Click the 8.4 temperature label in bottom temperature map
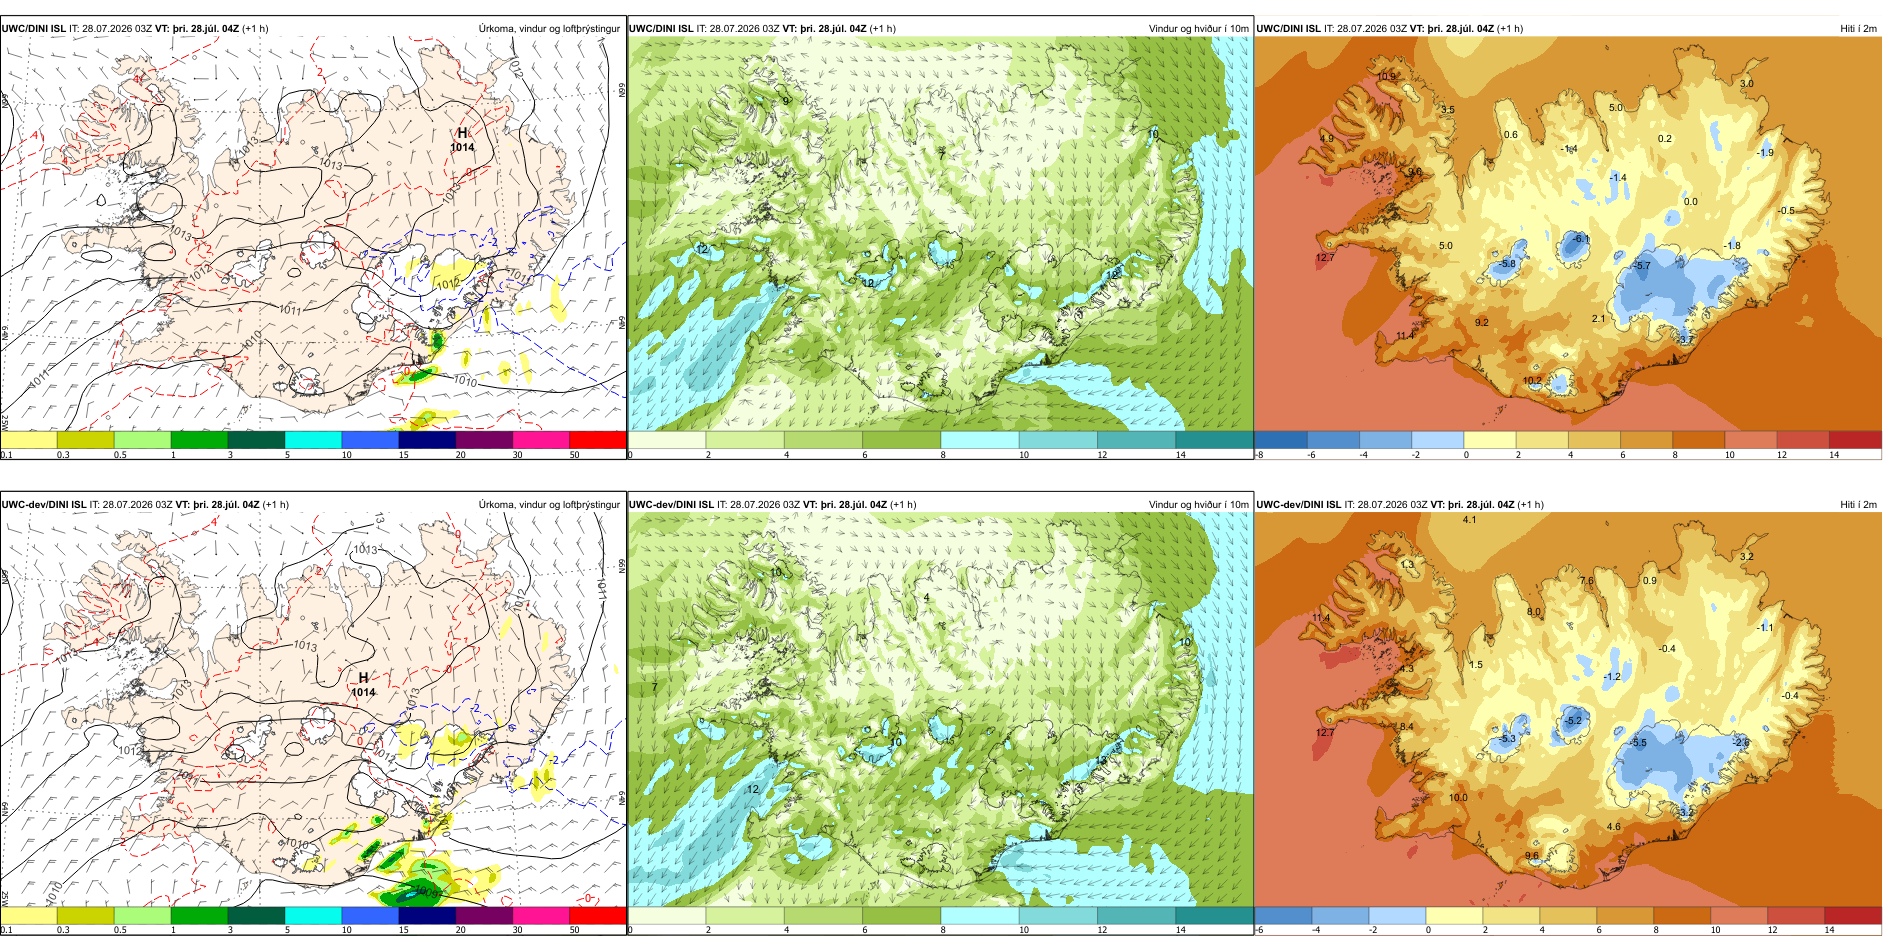The height and width of the screenshot is (950, 1900). pyautogui.click(x=1407, y=727)
